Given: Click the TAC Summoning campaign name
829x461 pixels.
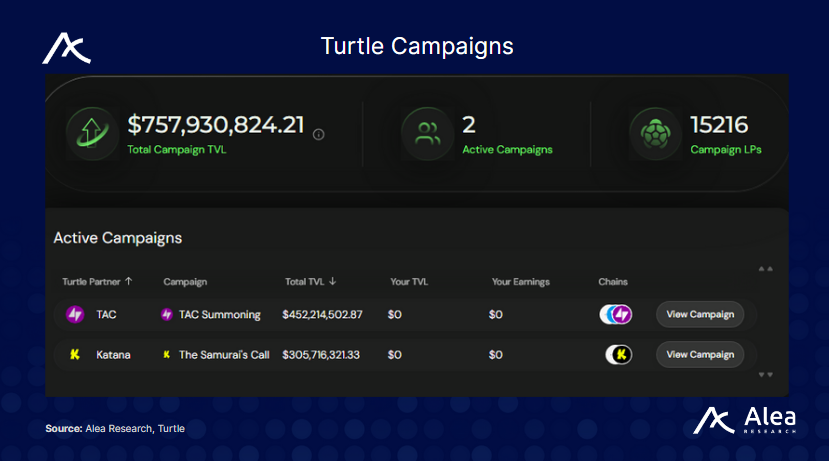Looking at the screenshot, I should [219, 315].
